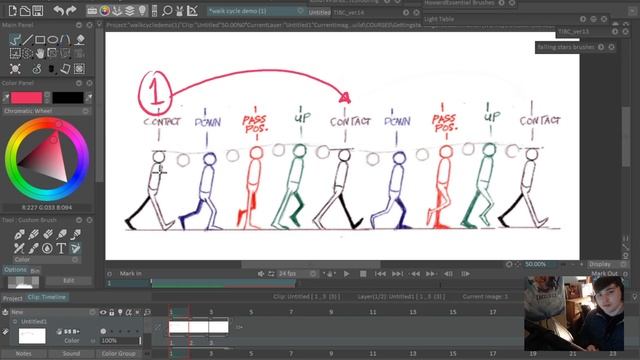The image size is (640, 360).
Task: Select the hand panning tool
Action: click(x=40, y=53)
